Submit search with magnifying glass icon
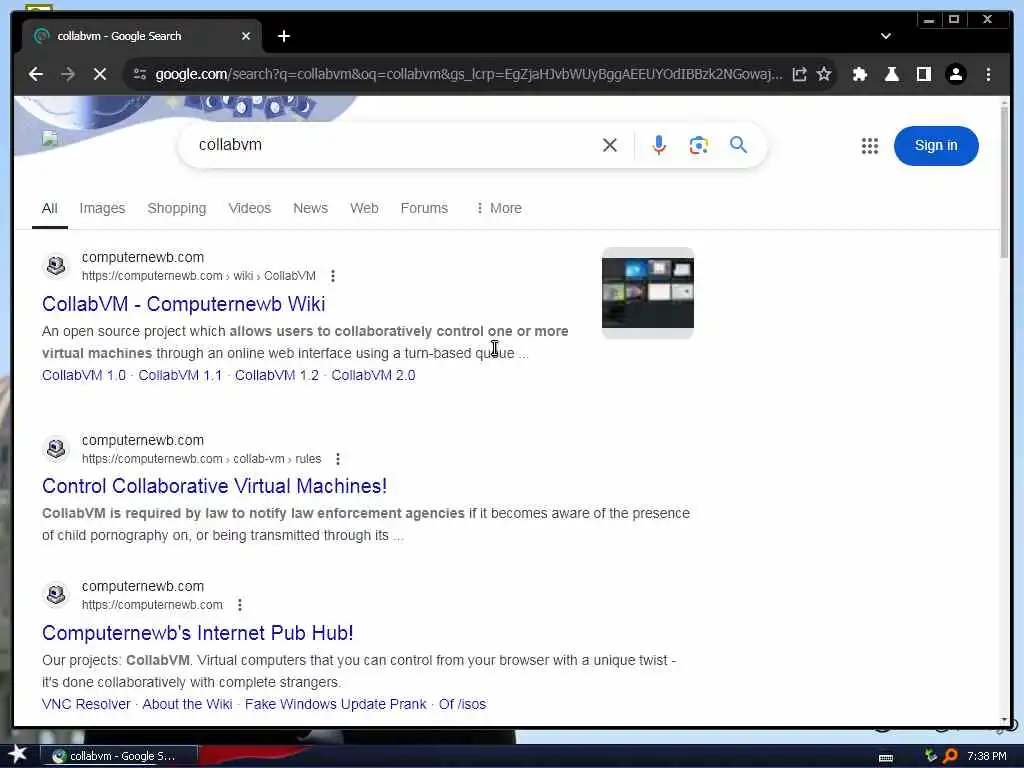The height and width of the screenshot is (768, 1024). 738,144
